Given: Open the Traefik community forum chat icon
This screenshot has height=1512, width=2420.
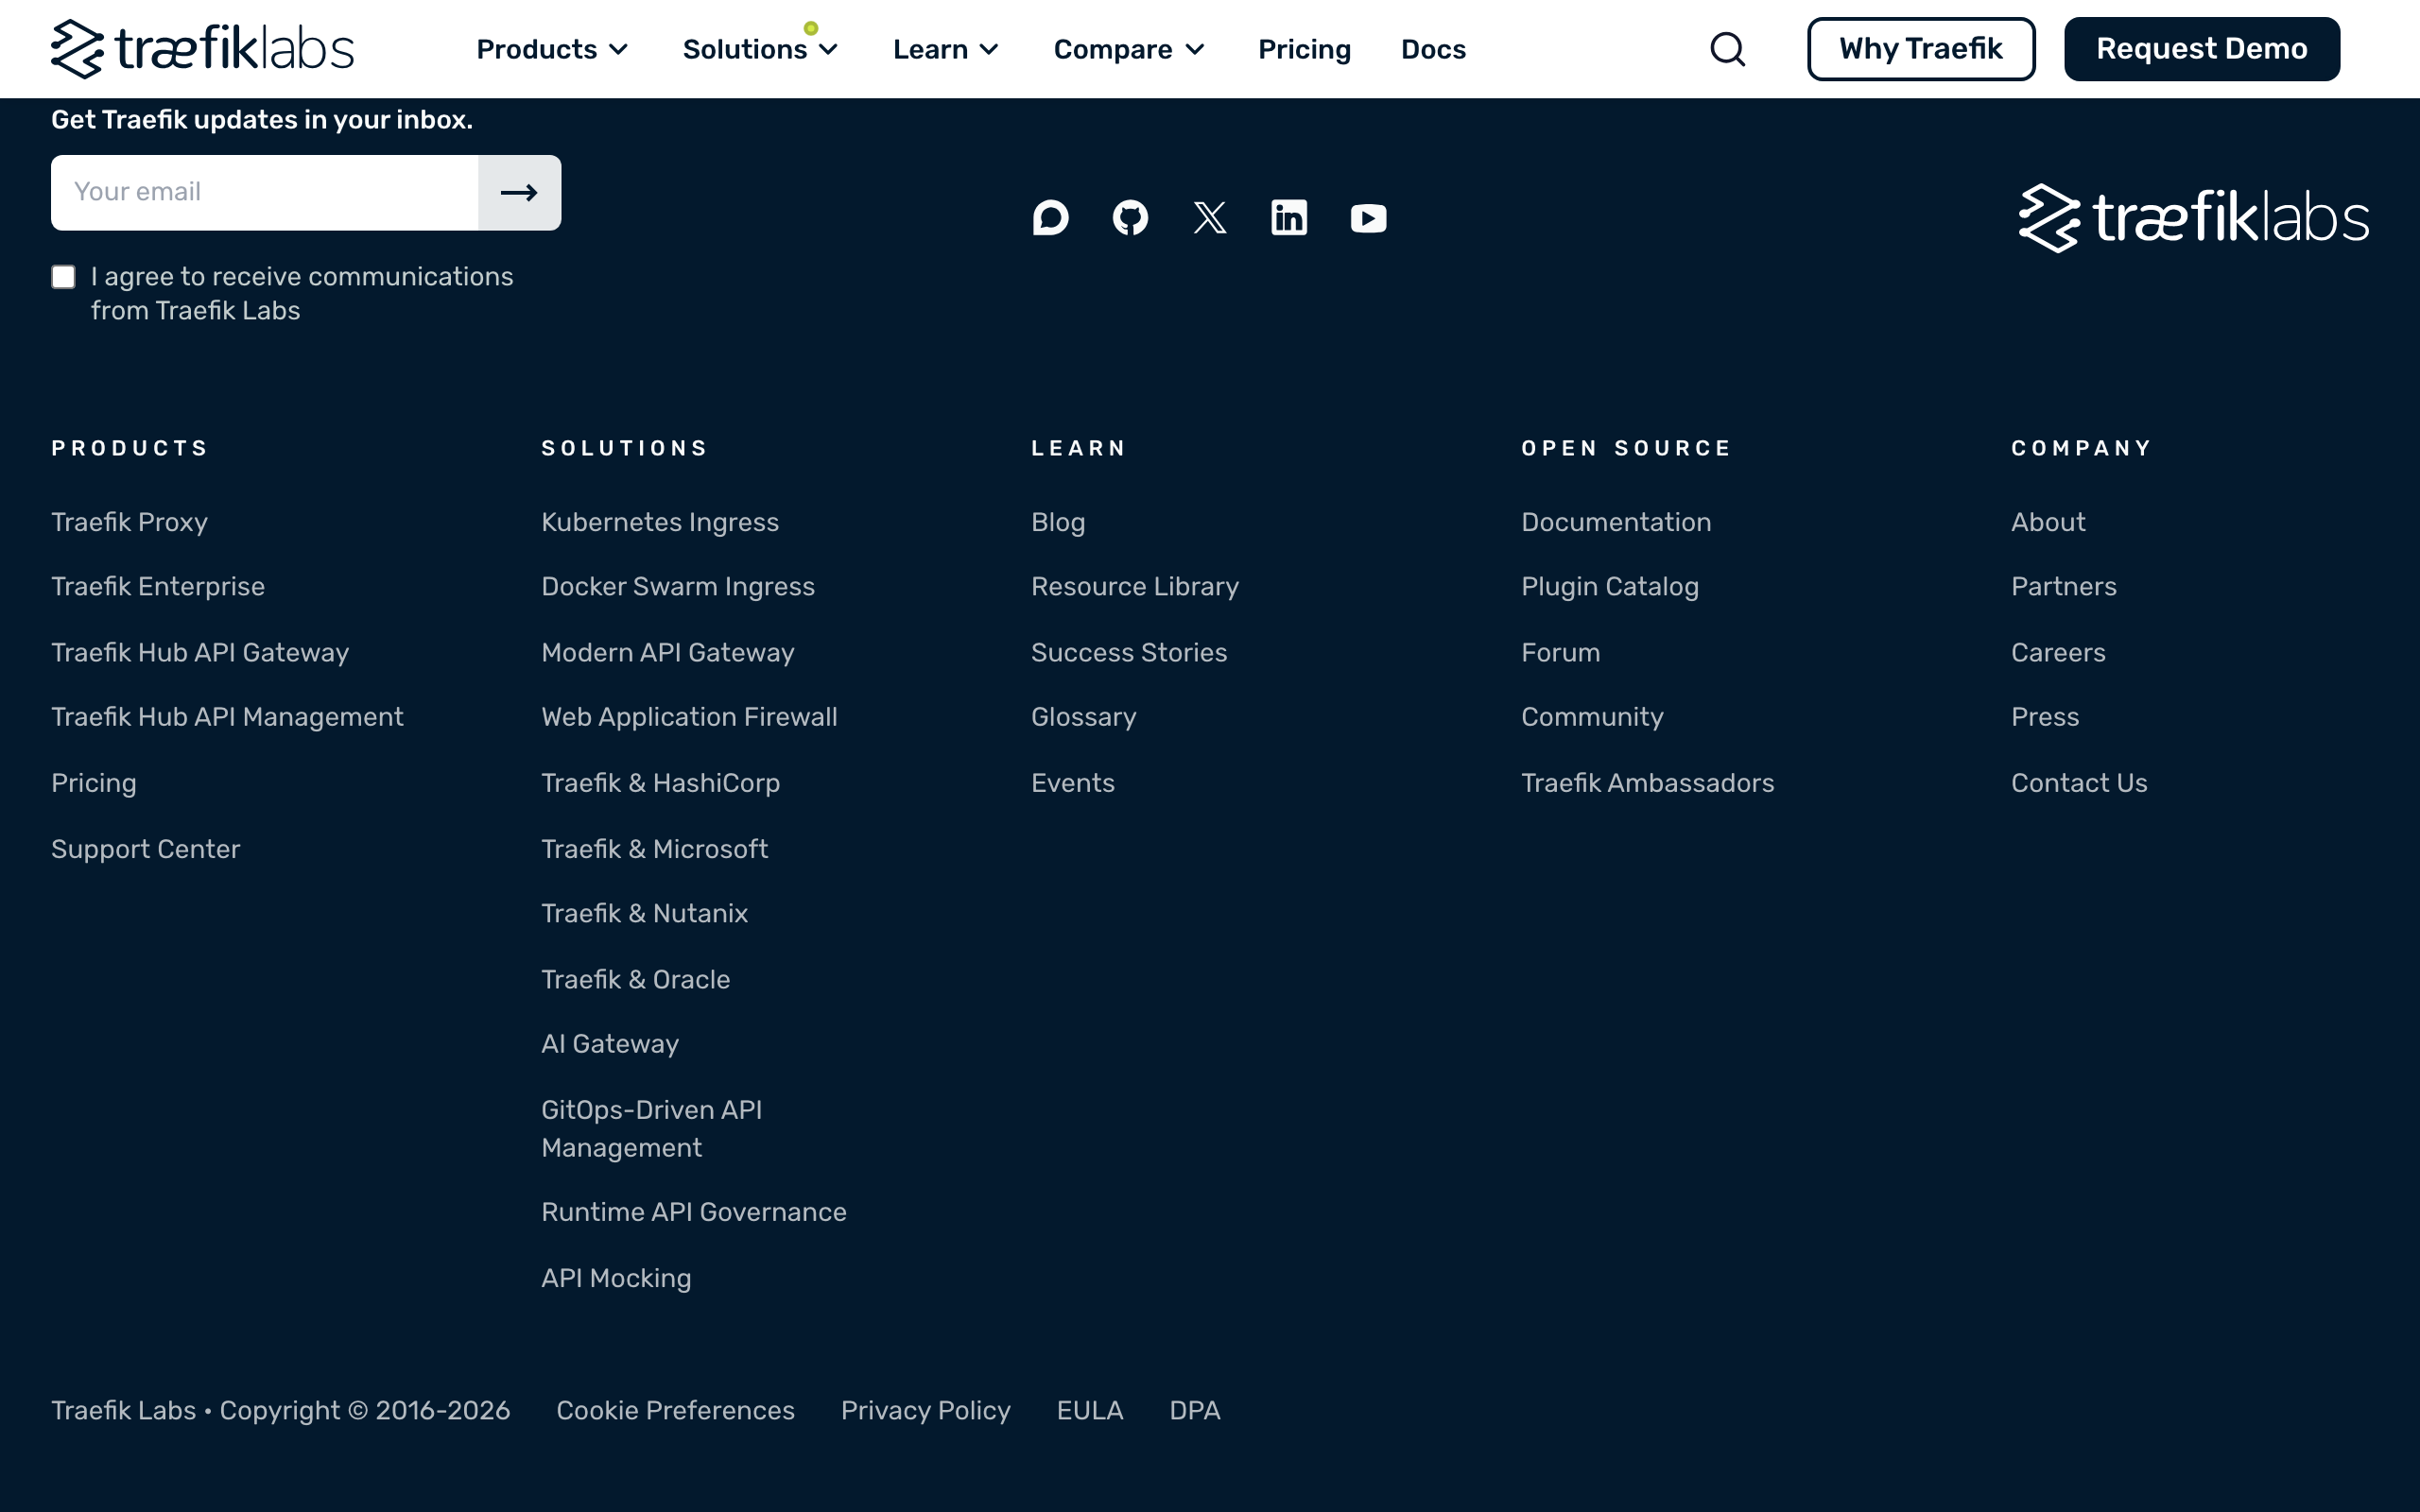Looking at the screenshot, I should point(1050,217).
